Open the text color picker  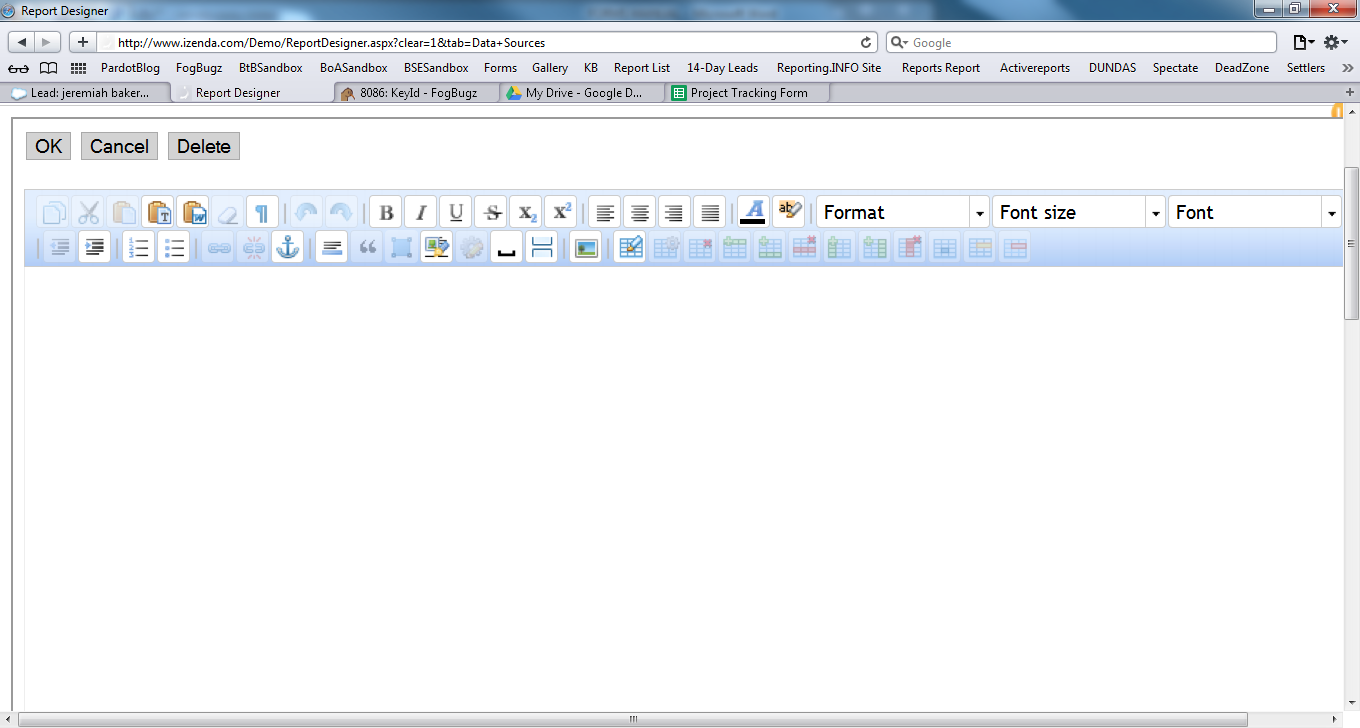pyautogui.click(x=754, y=212)
